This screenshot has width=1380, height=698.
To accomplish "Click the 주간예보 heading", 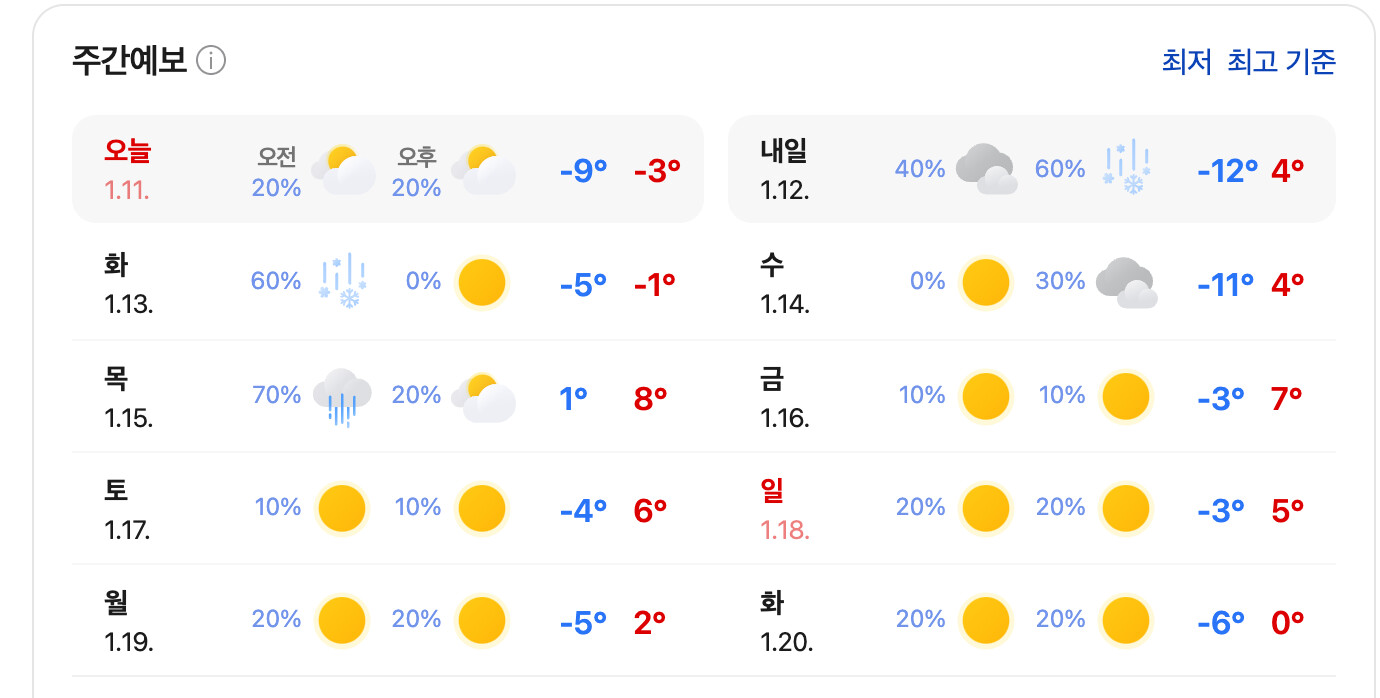I will 130,61.
